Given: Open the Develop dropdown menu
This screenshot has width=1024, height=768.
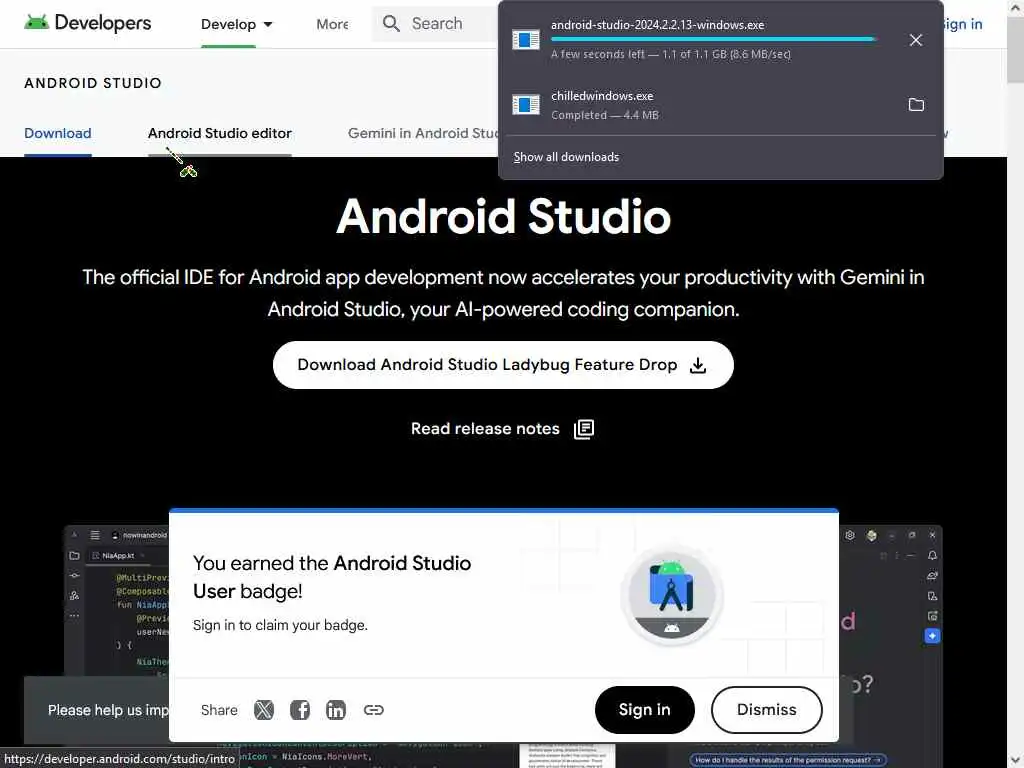Looking at the screenshot, I should pyautogui.click(x=236, y=24).
